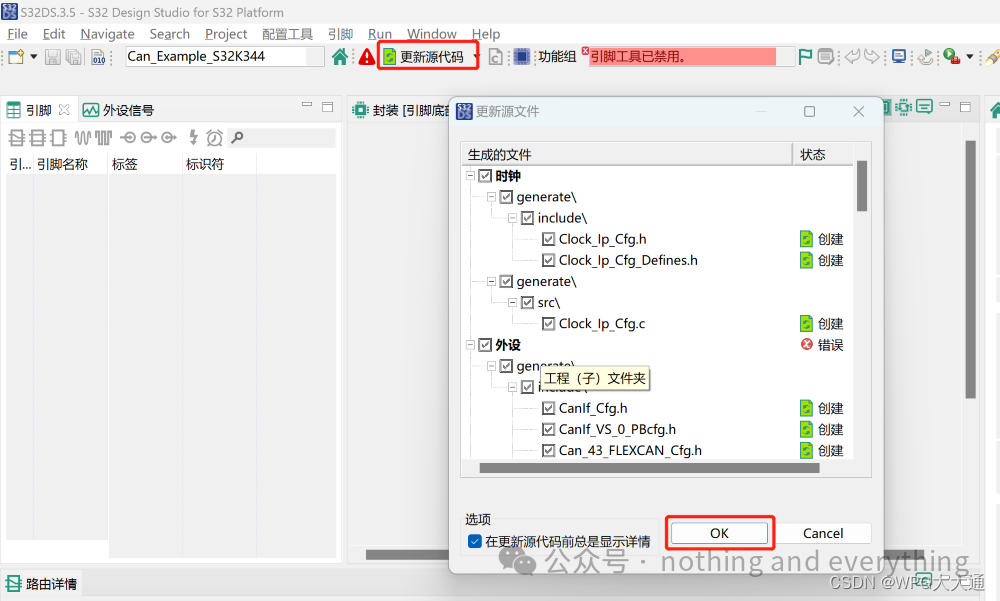Open the 路由详情 tab
Image resolution: width=1000 pixels, height=601 pixels.
tap(42, 584)
